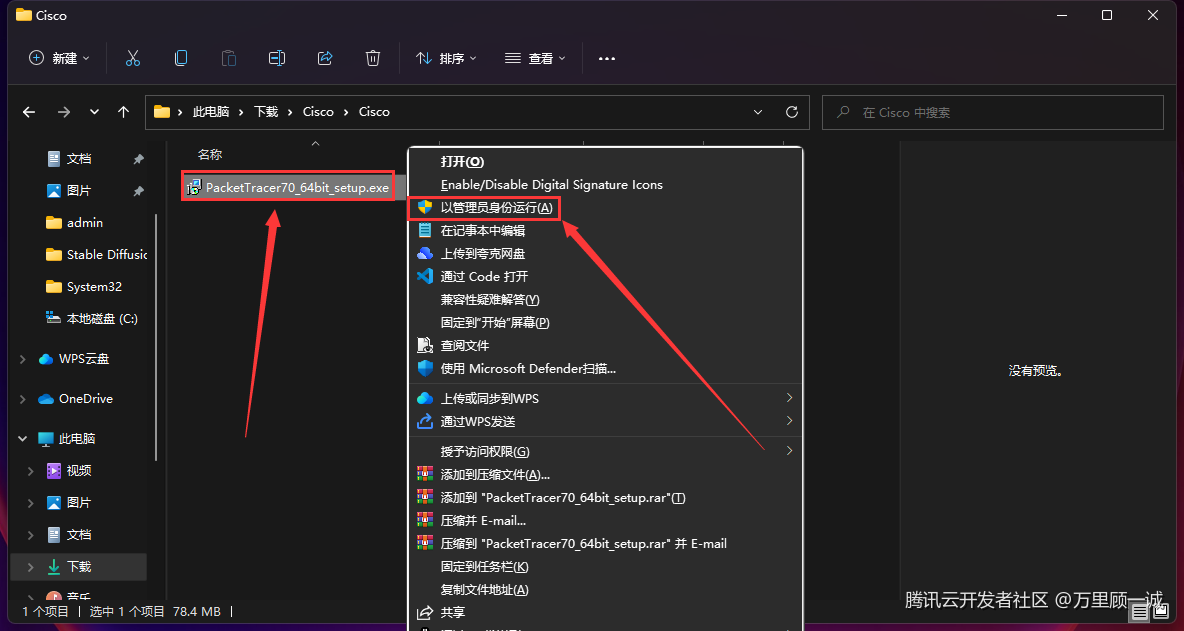Viewport: 1184px width, 631px height.
Task: Click the Share icon in toolbar
Action: click(325, 58)
